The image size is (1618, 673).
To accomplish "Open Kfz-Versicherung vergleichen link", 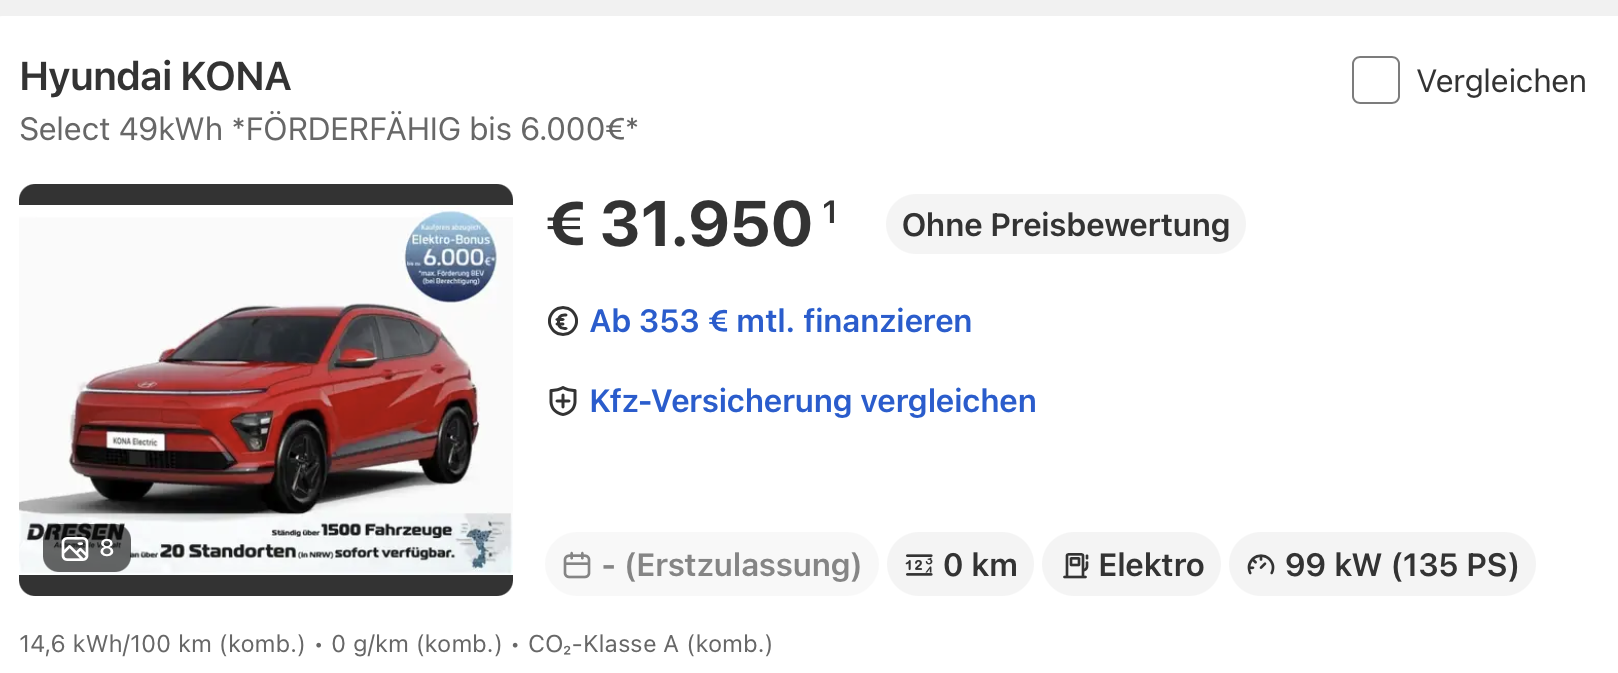I will coord(812,401).
